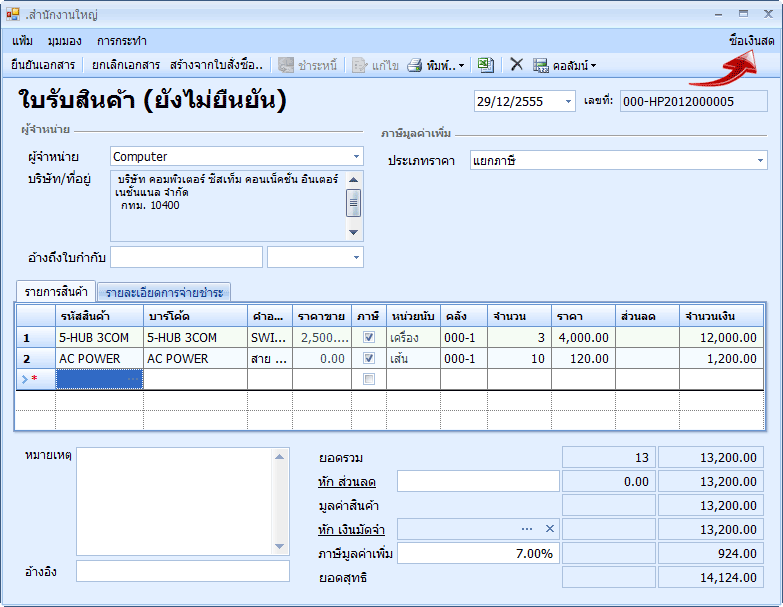Open the ประเภทราคา dropdown
Image resolution: width=783 pixels, height=607 pixels.
pos(760,160)
